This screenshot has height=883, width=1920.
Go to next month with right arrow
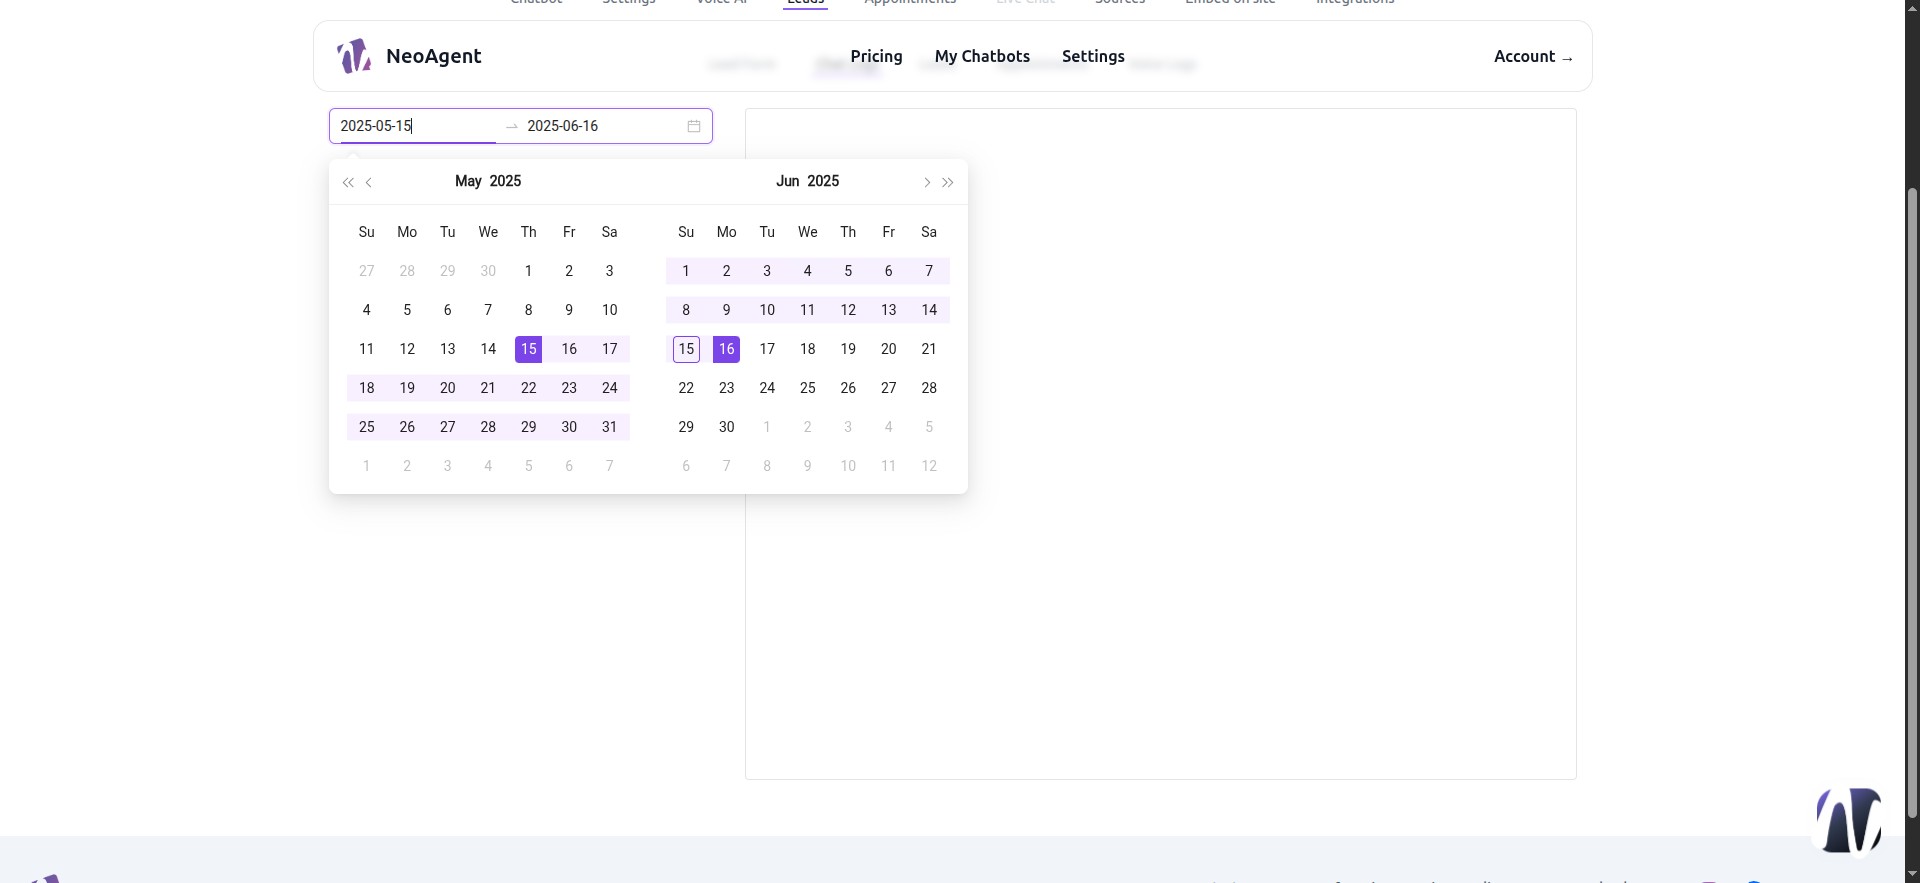[927, 182]
